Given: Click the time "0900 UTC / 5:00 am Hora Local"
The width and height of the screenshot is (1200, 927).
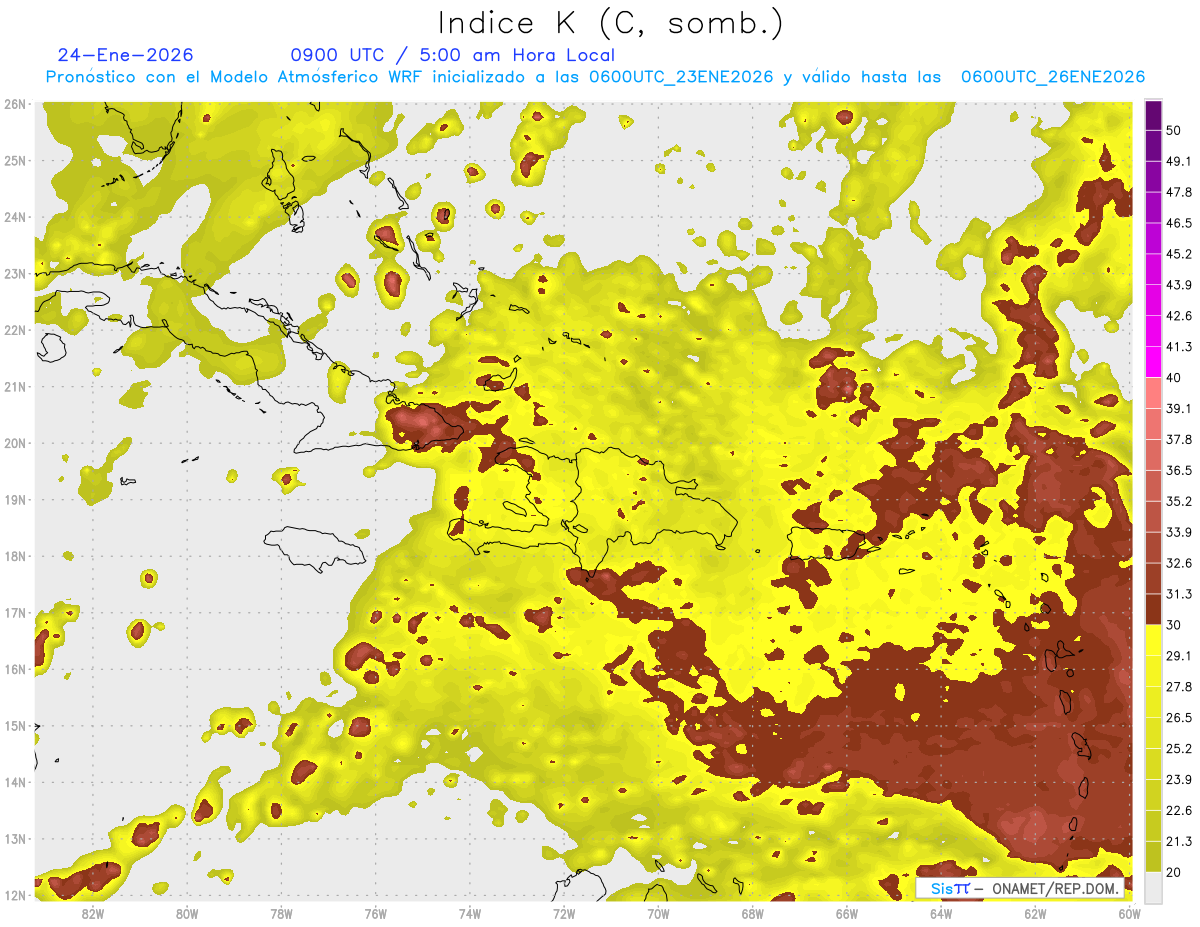Looking at the screenshot, I should coord(453,55).
